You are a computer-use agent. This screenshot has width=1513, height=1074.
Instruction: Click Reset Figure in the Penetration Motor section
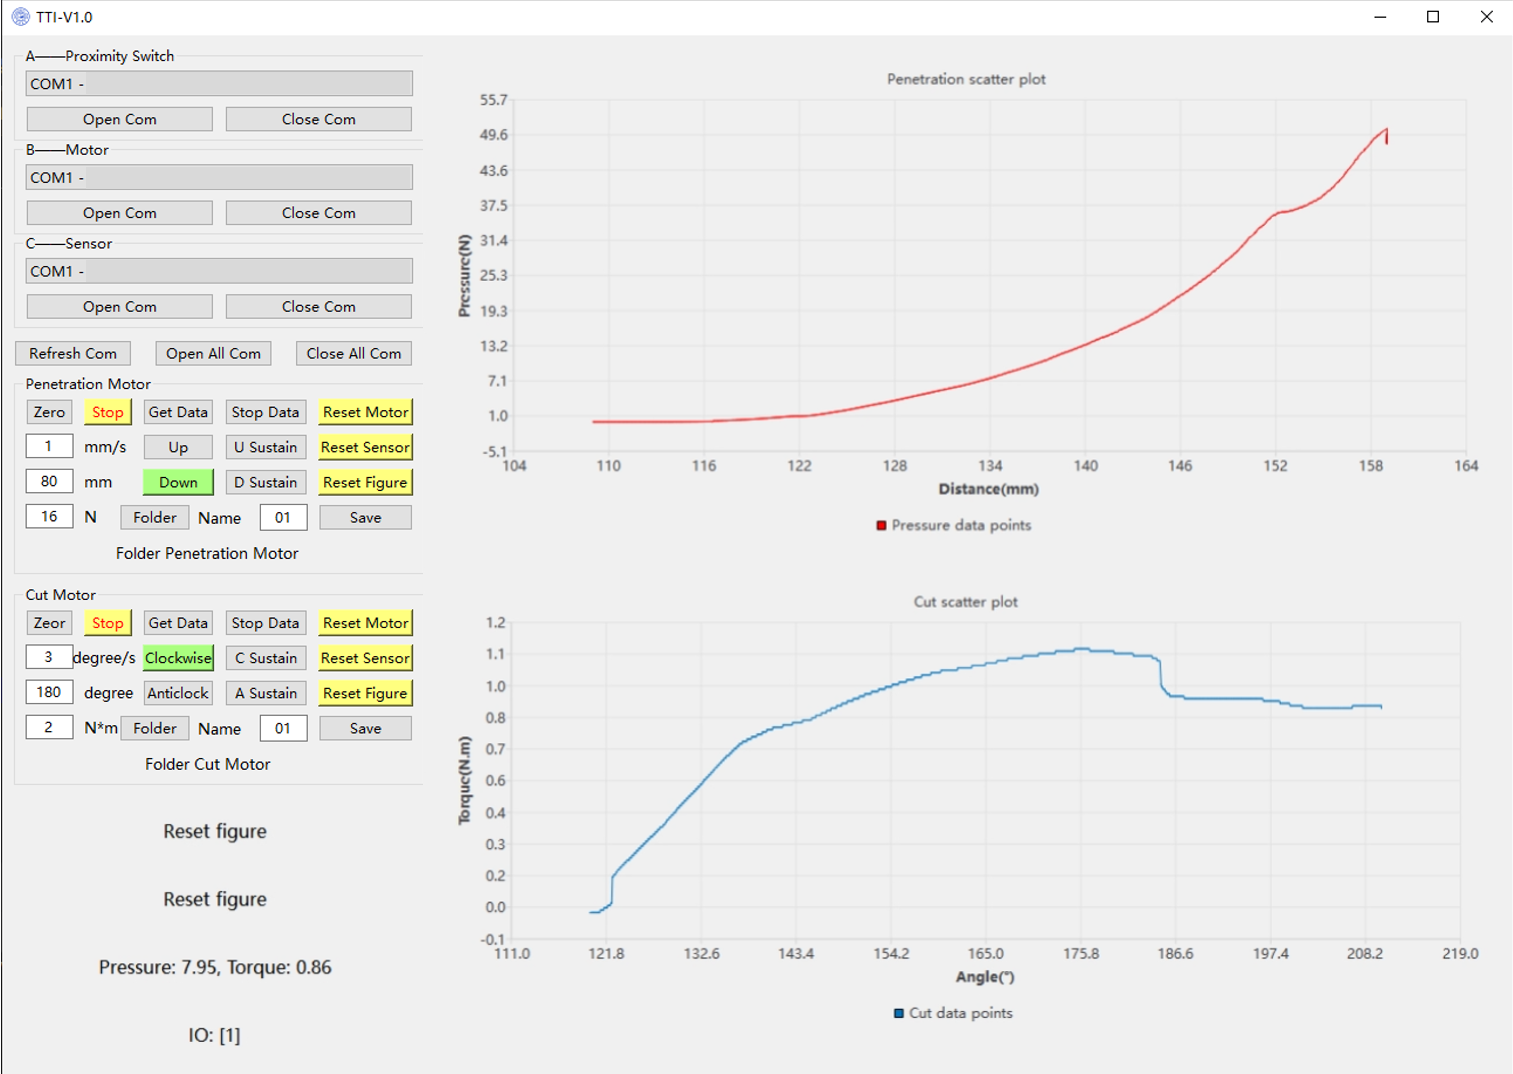coord(366,482)
